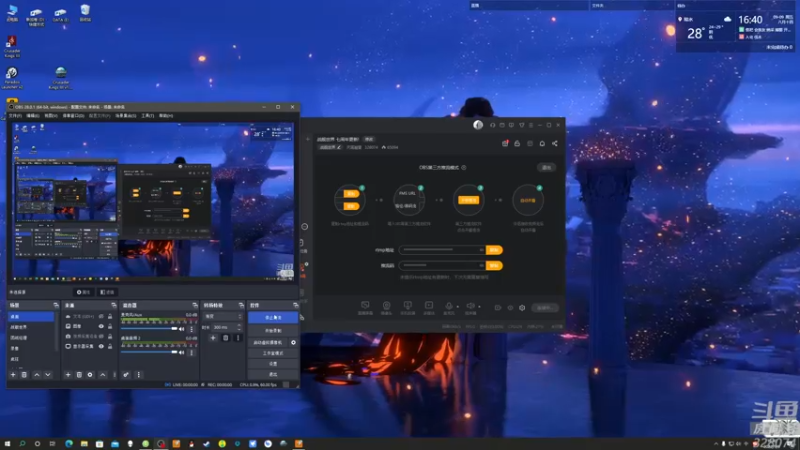Open the transition type dropdown in Transitions dock

point(223,316)
